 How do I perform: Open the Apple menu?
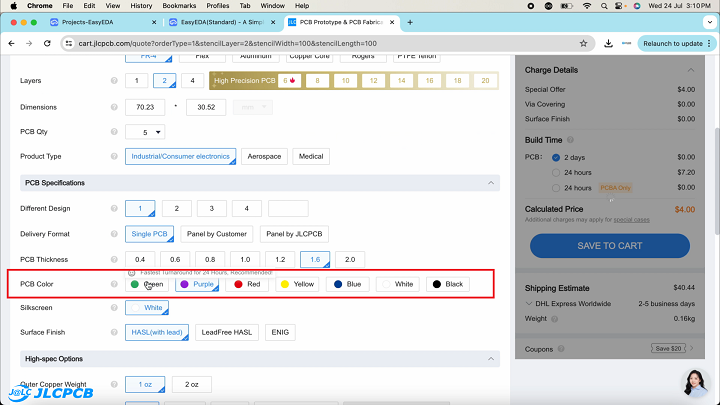point(14,6)
